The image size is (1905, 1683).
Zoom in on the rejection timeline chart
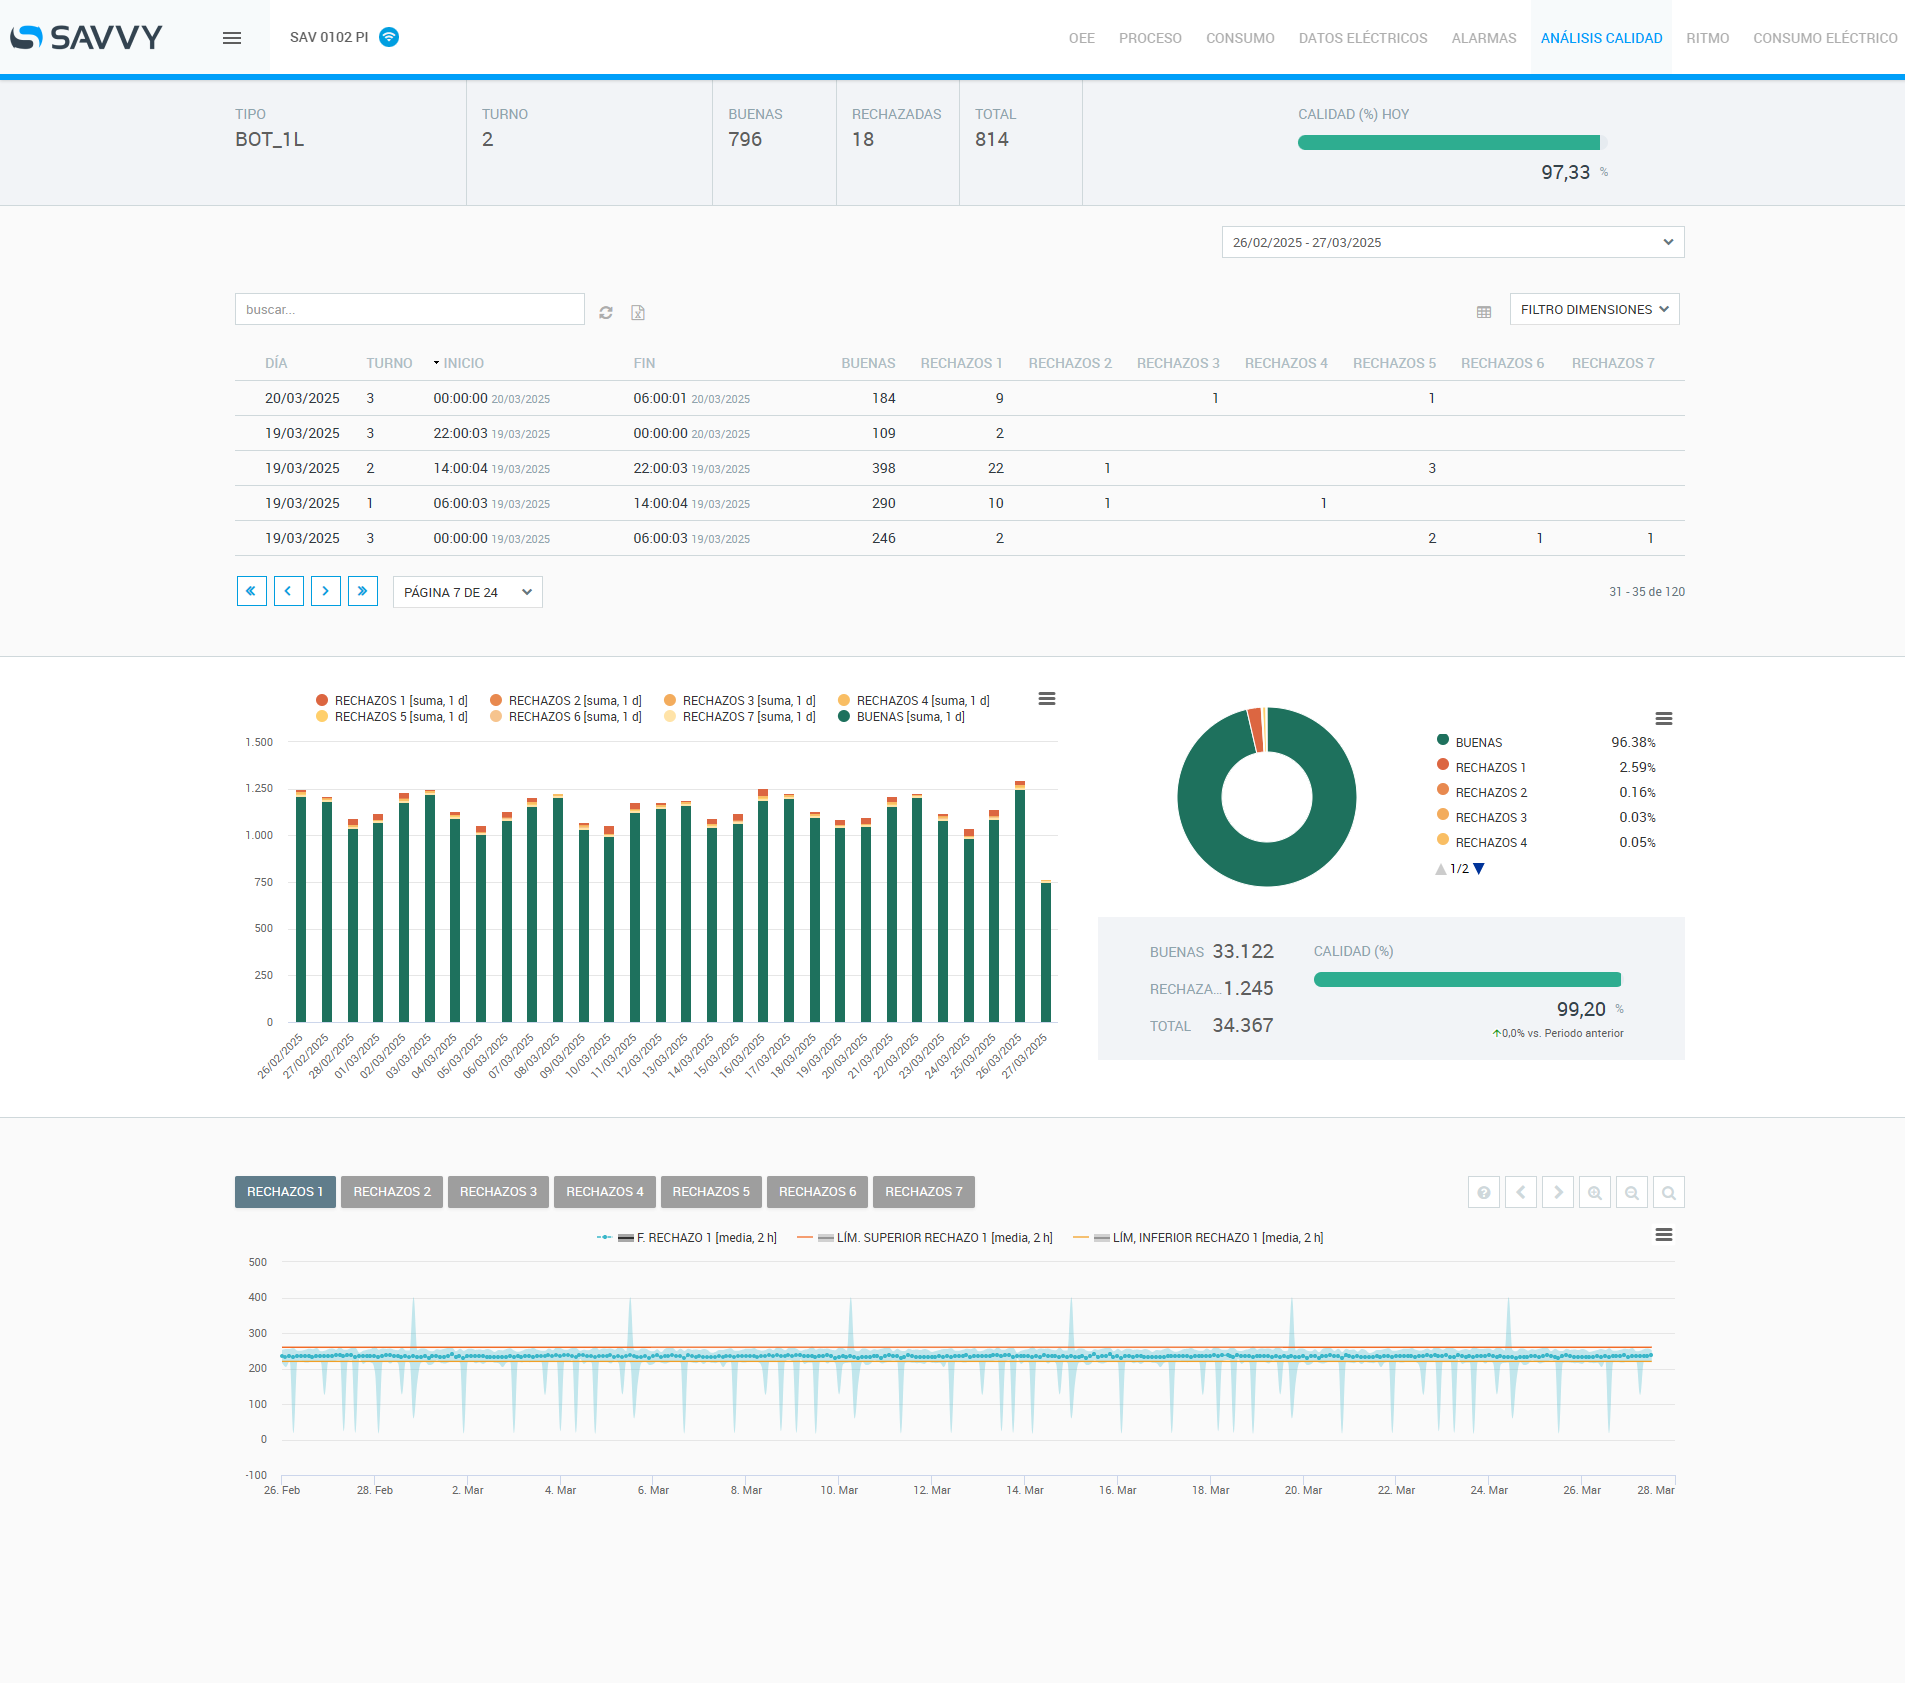click(x=1595, y=1192)
